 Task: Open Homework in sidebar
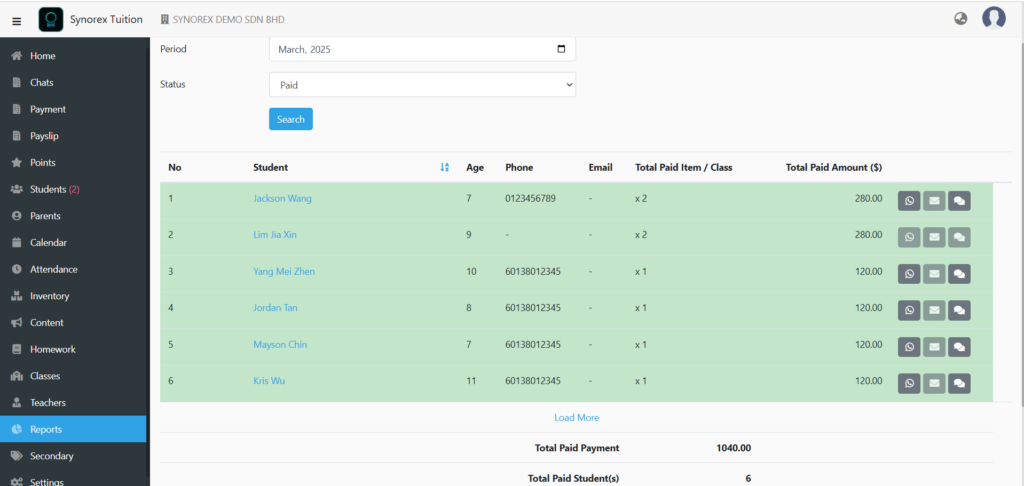(73, 349)
